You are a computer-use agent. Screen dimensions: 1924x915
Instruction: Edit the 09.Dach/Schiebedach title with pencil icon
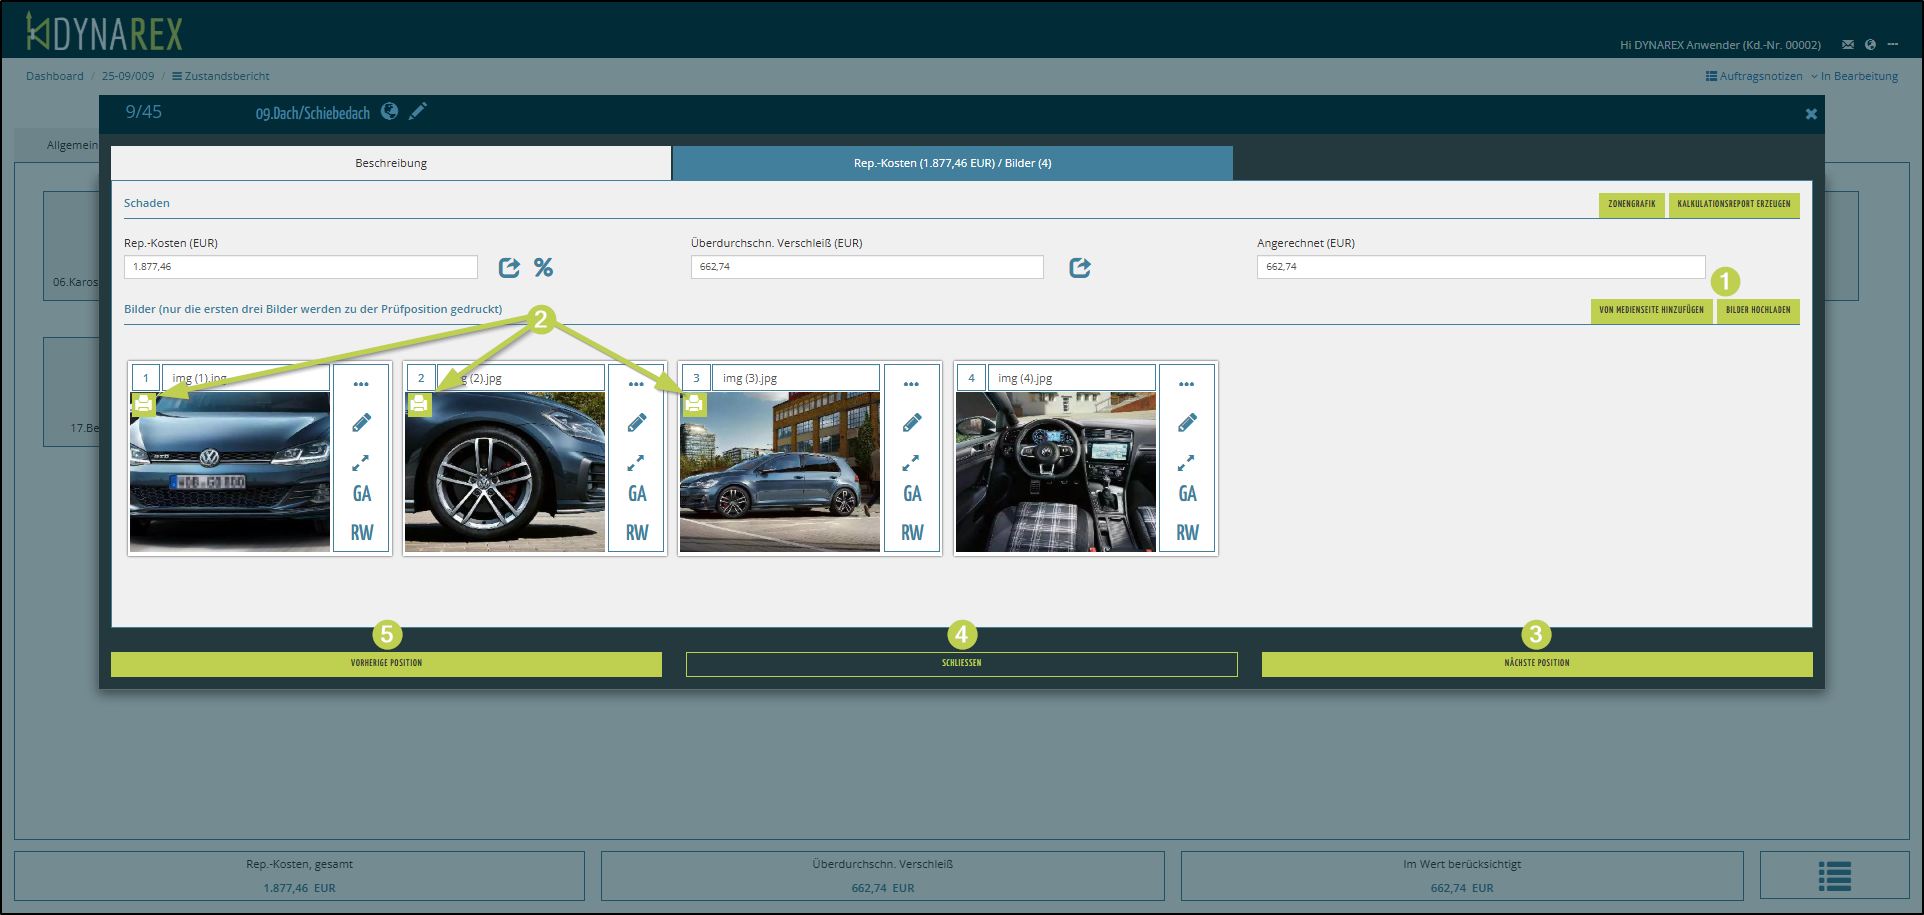418,111
